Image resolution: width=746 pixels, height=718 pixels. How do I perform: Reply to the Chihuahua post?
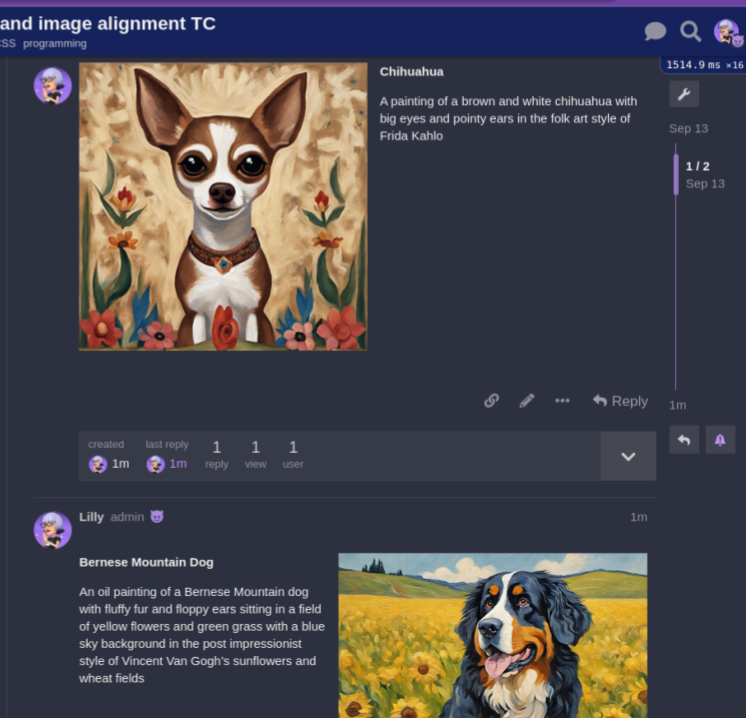620,401
